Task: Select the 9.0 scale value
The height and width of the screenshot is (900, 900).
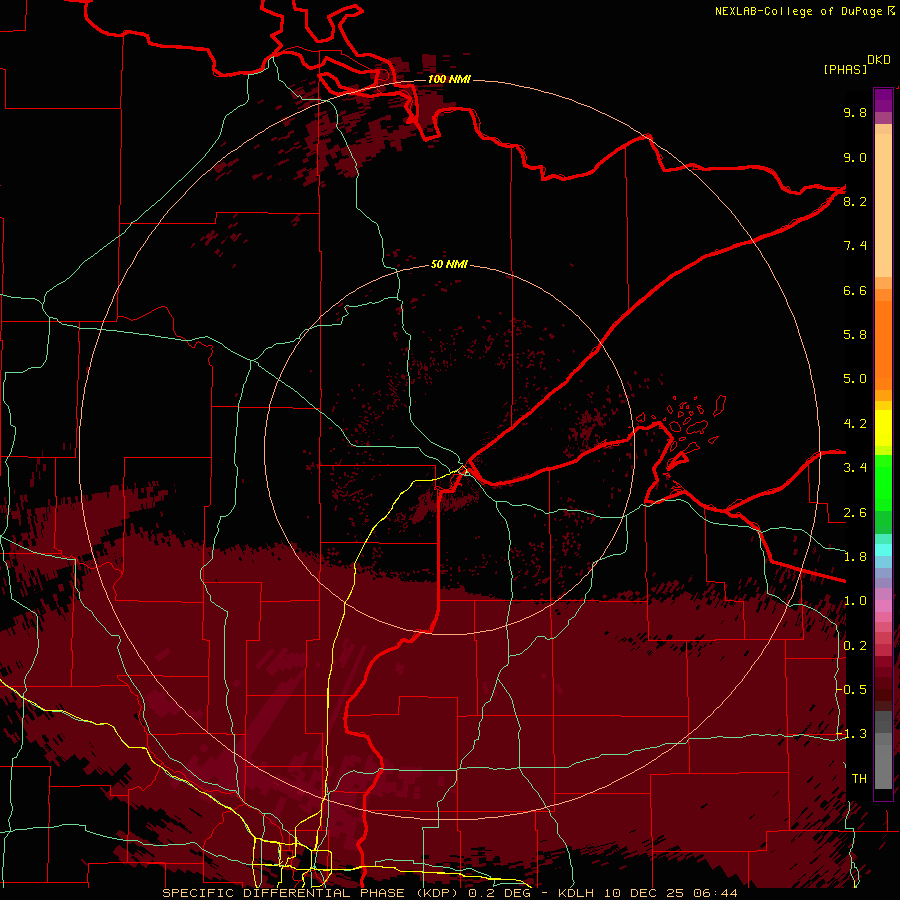Action: pyautogui.click(x=855, y=157)
